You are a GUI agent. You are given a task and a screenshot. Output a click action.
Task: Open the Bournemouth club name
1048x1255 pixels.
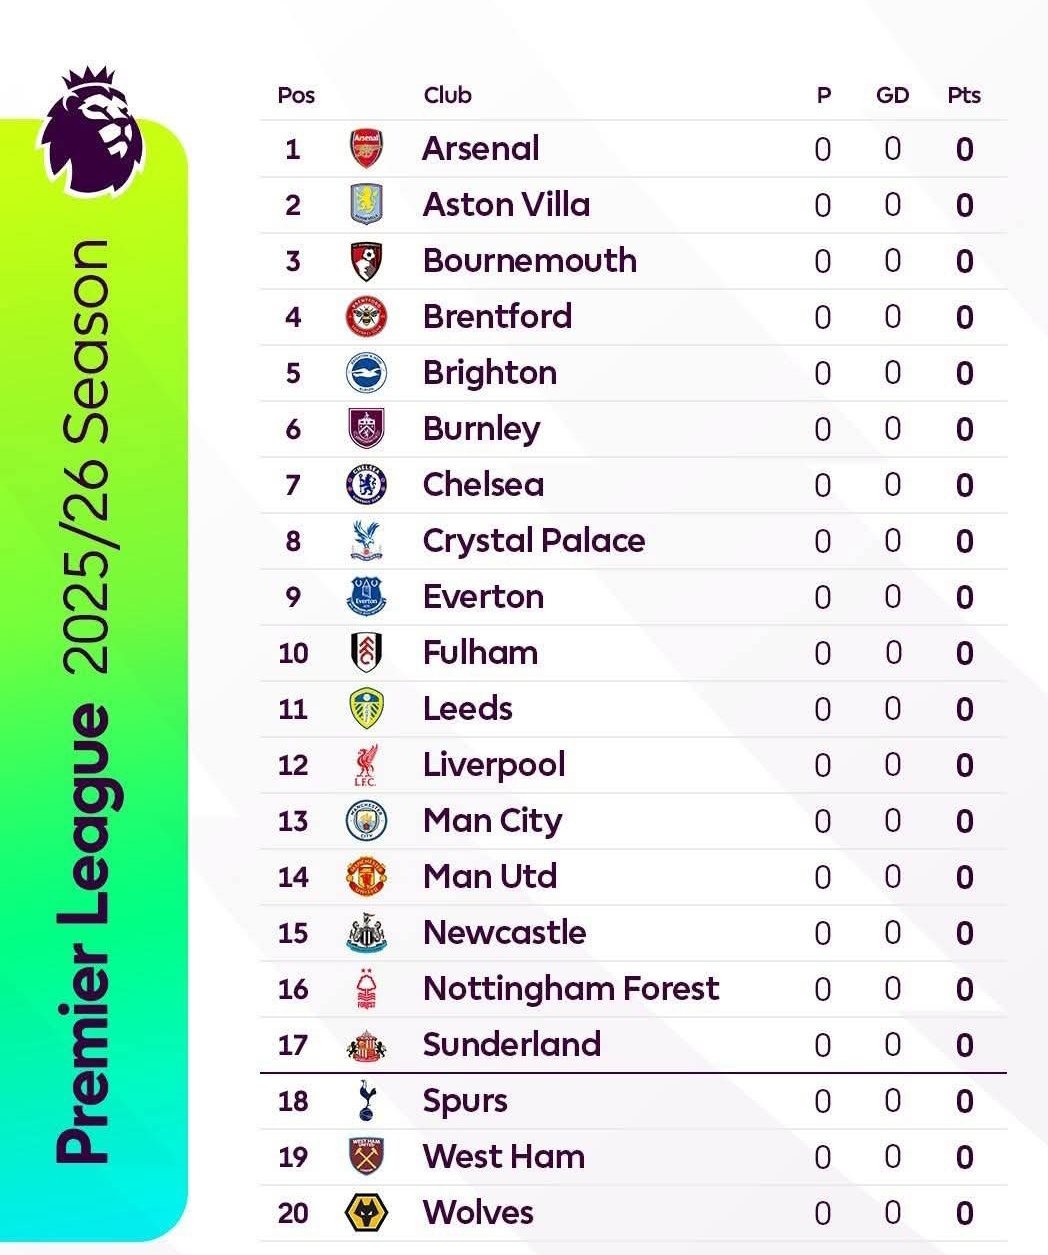(530, 261)
